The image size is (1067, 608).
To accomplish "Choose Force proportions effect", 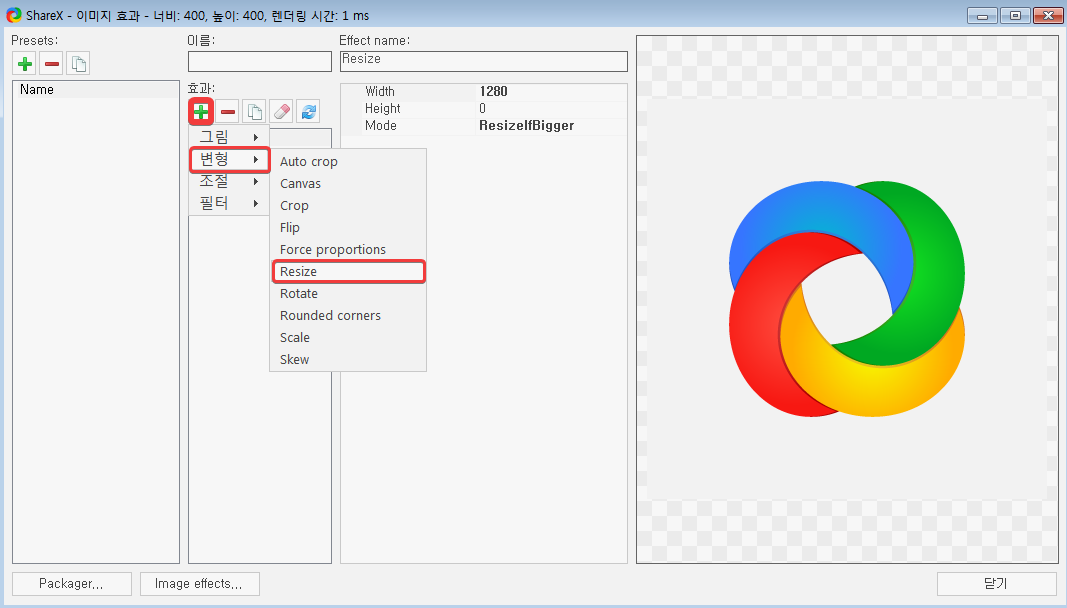I will coord(348,249).
